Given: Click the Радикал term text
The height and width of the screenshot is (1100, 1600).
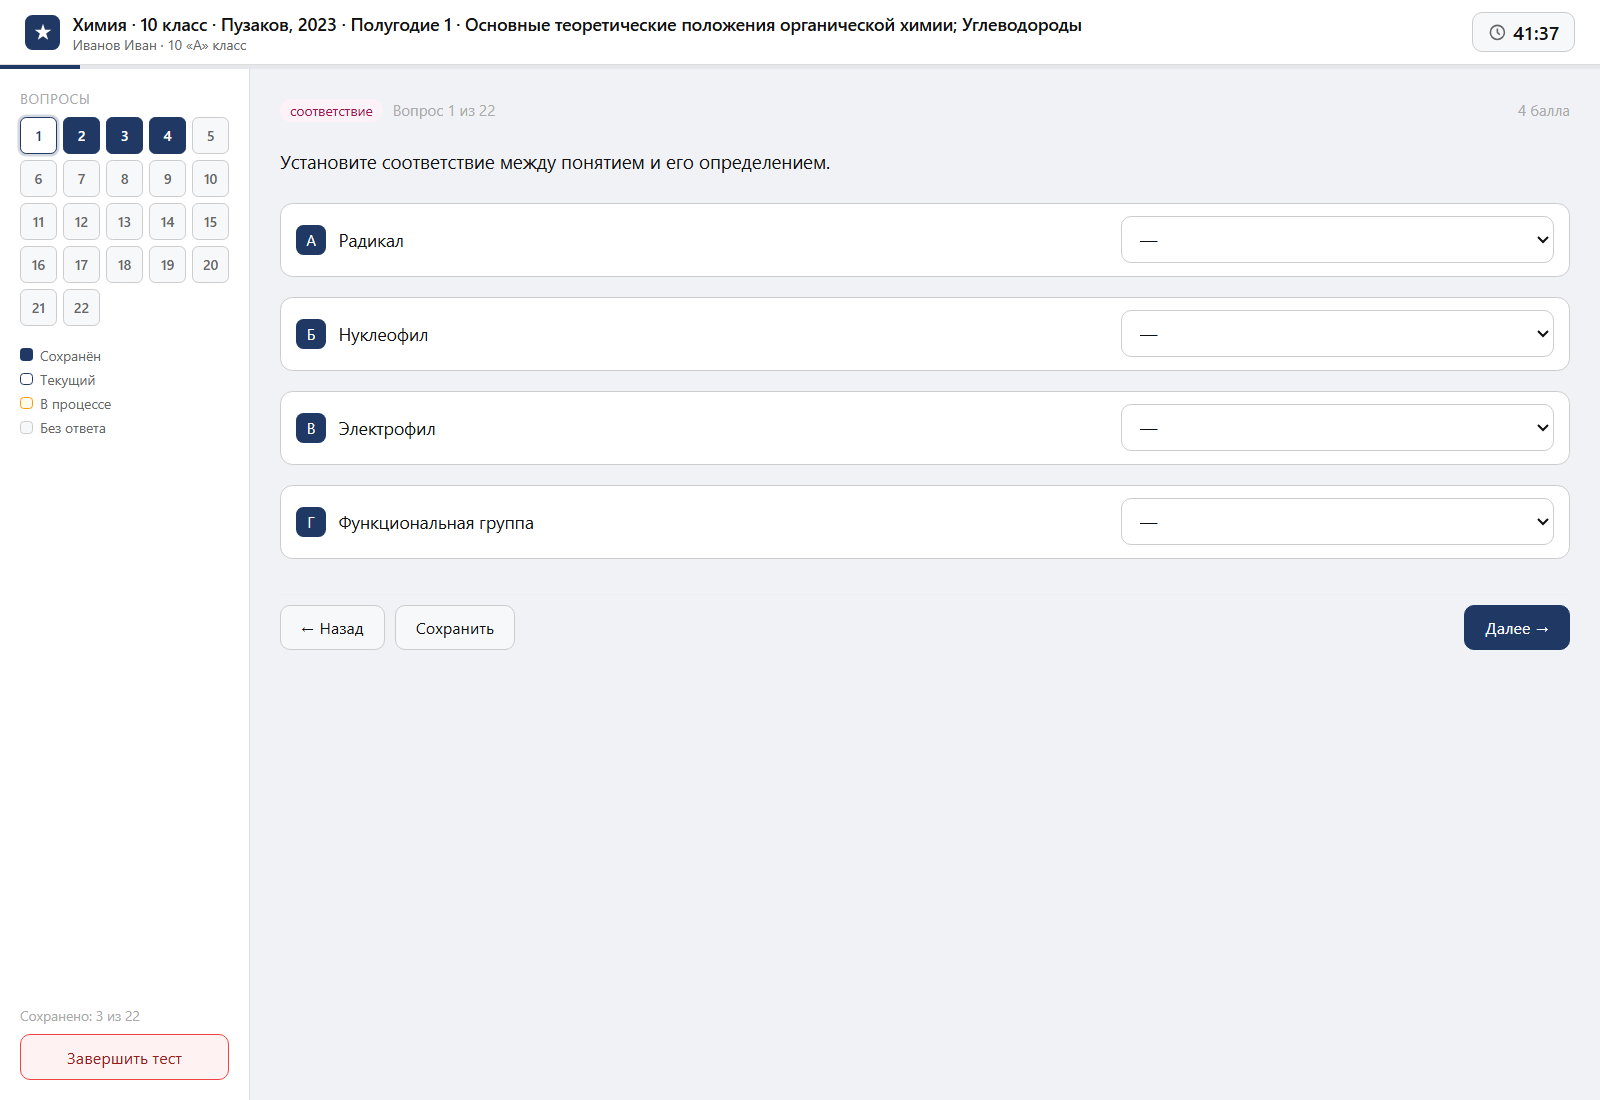Looking at the screenshot, I should pos(371,241).
